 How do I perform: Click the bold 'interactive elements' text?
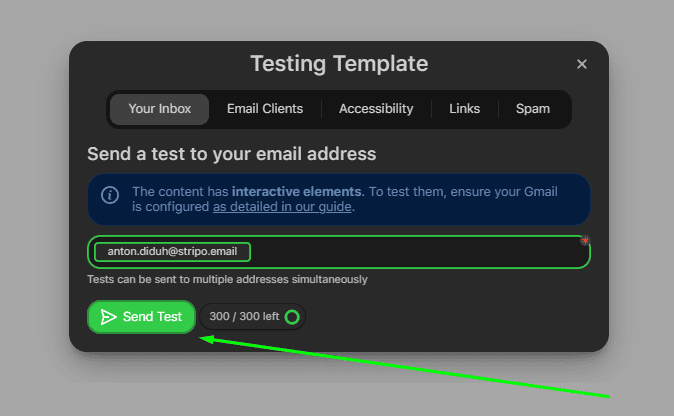coord(294,191)
